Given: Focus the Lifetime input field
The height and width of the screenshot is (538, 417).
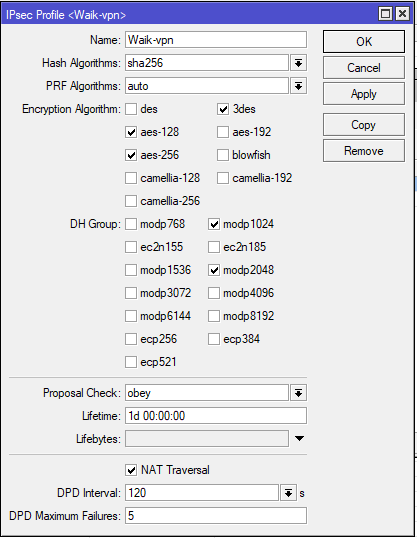Looking at the screenshot, I should tap(216, 416).
